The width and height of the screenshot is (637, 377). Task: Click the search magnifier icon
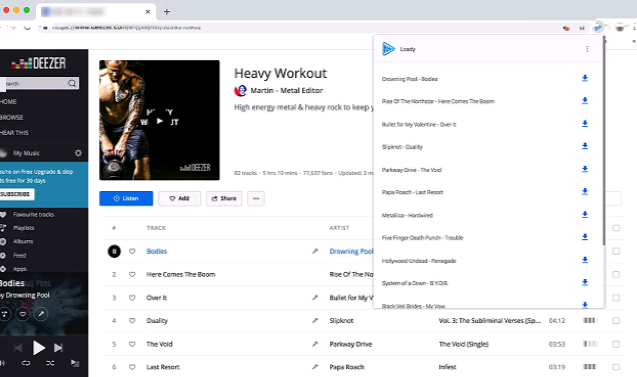(x=72, y=83)
